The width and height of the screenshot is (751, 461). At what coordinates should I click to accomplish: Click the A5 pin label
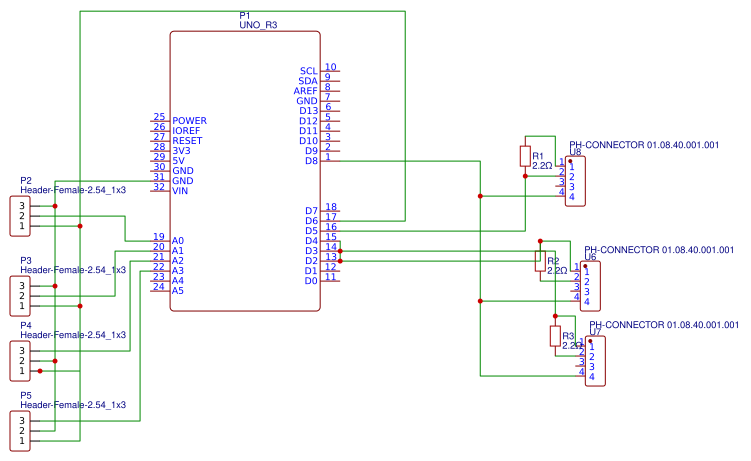(x=178, y=291)
